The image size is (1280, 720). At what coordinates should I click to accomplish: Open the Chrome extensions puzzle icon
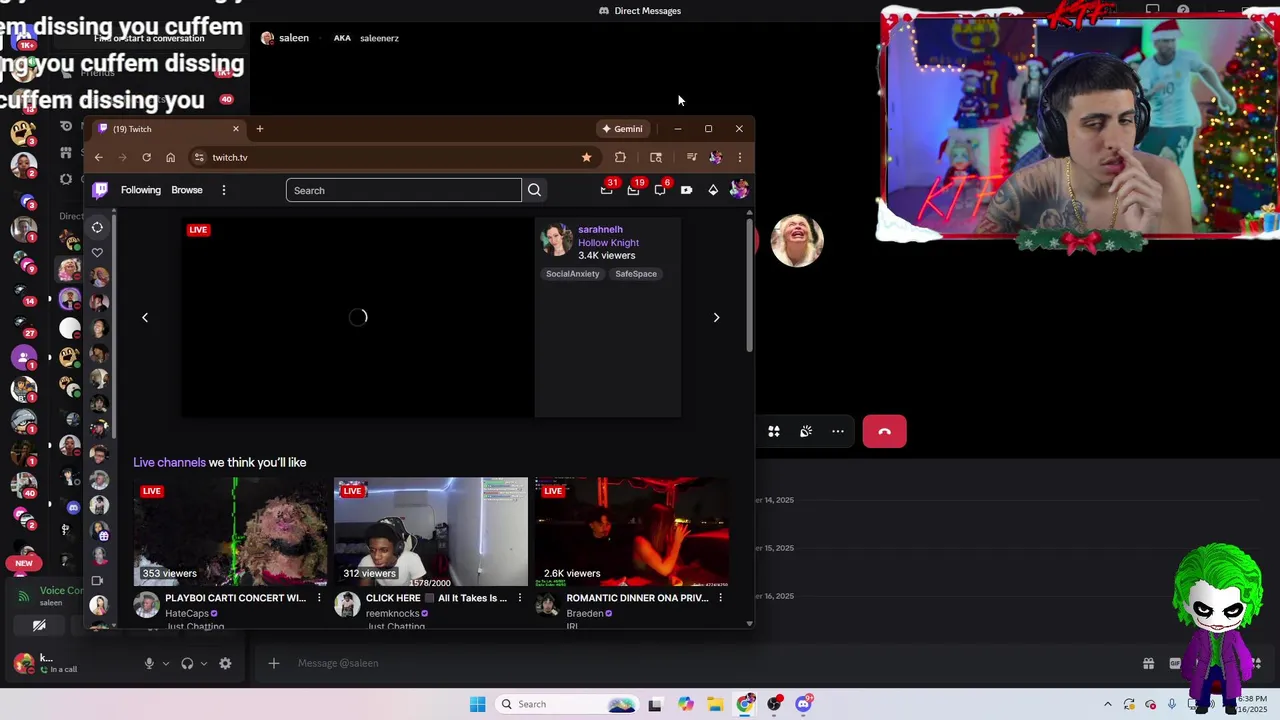(620, 157)
